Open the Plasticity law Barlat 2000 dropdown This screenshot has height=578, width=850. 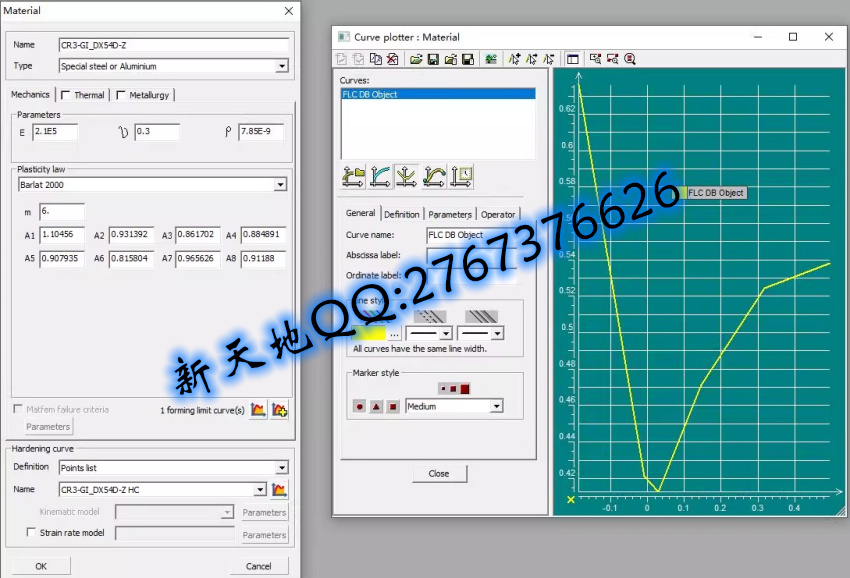pos(281,185)
